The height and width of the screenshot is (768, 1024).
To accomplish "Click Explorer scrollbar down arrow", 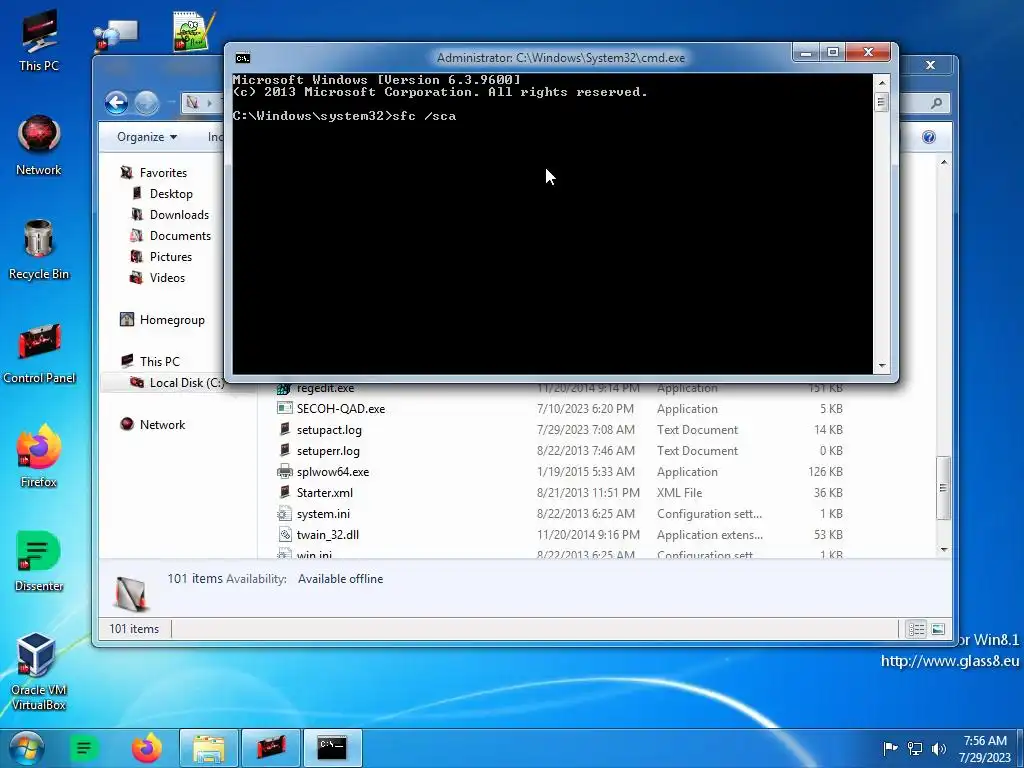I will tap(943, 549).
